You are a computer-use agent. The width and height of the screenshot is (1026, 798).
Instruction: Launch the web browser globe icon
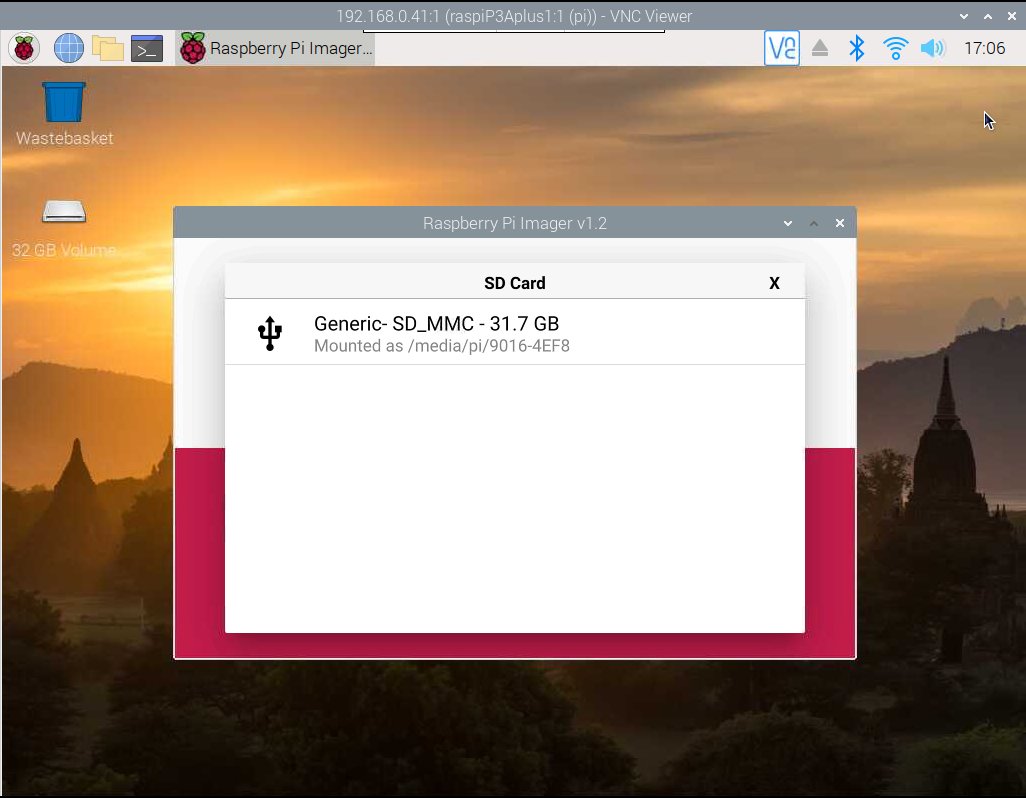[x=69, y=48]
